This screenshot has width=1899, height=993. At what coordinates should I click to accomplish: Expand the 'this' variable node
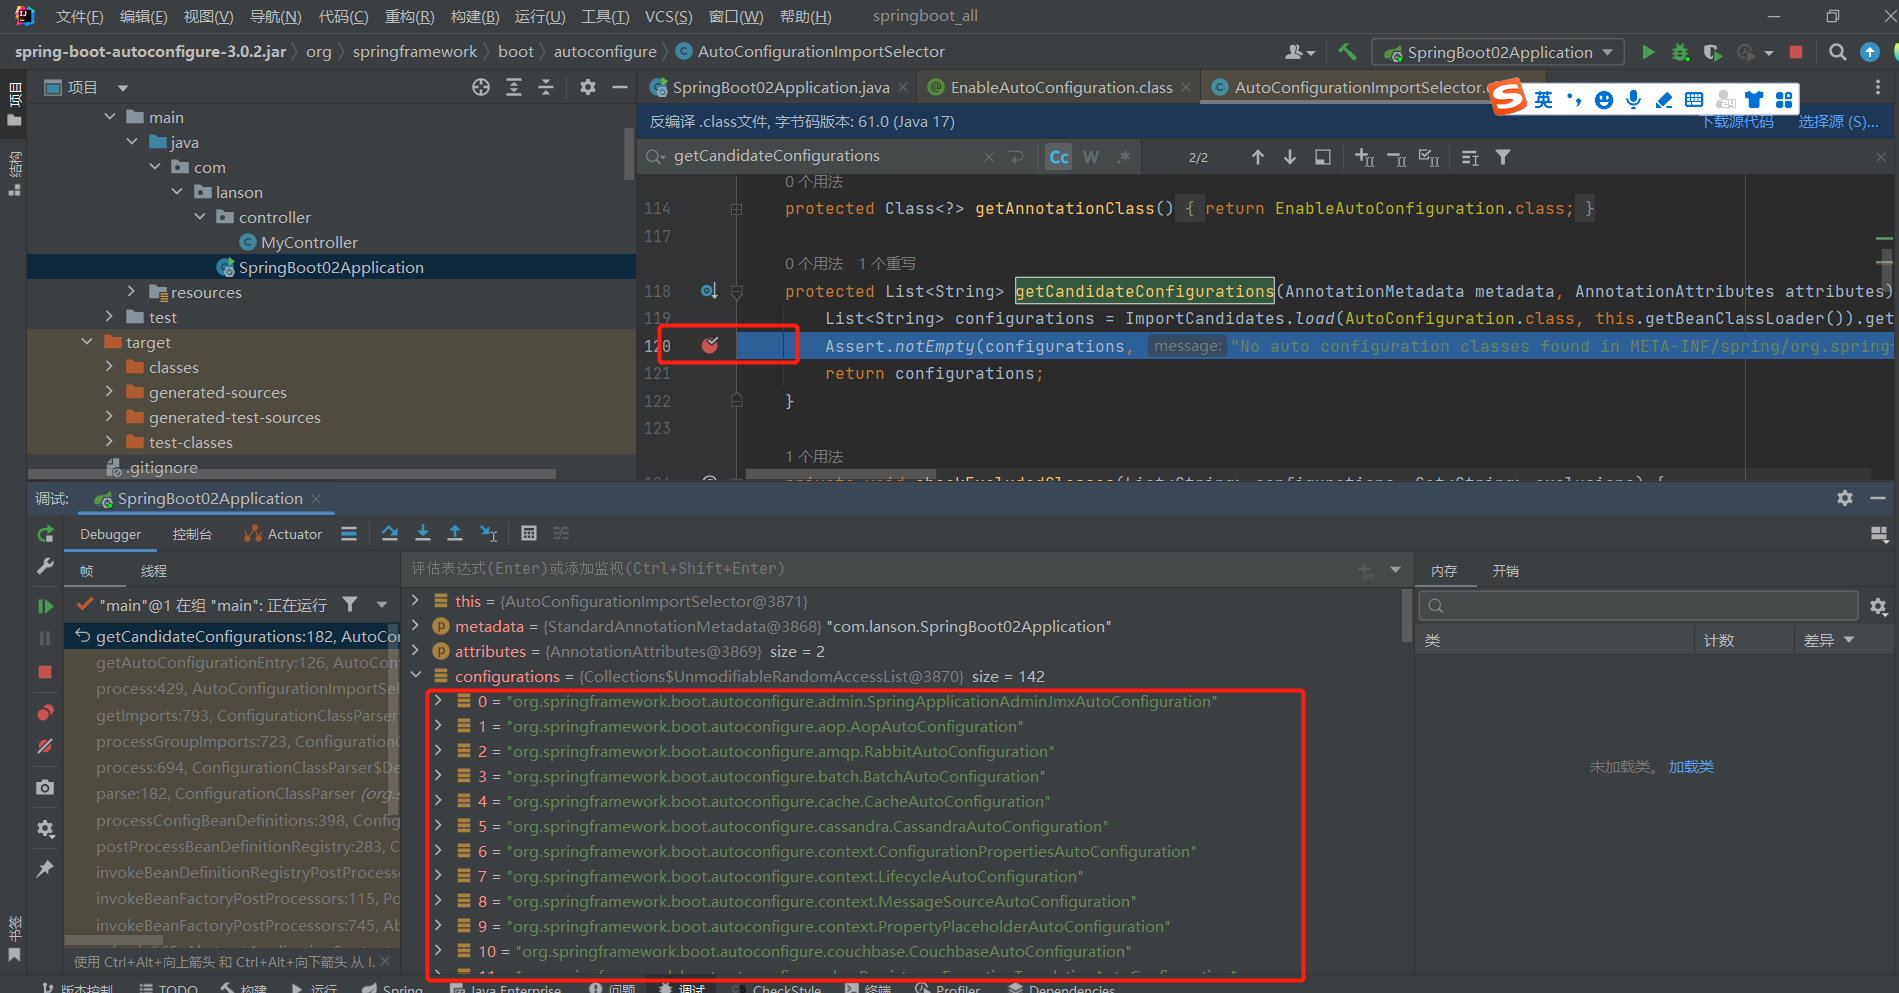(x=416, y=601)
